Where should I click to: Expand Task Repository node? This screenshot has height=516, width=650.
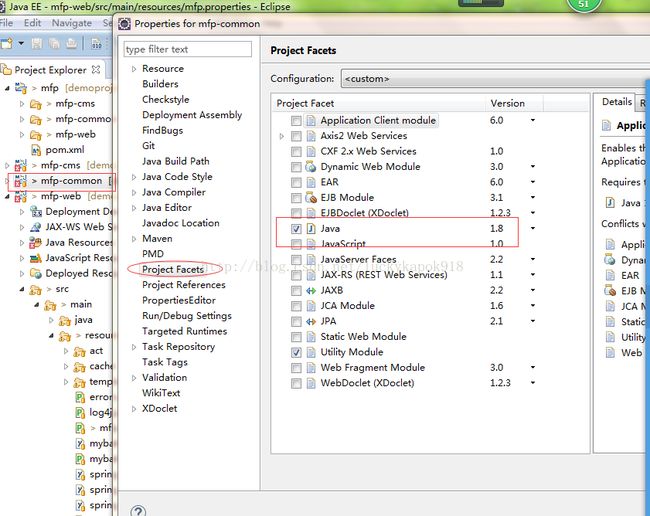134,347
